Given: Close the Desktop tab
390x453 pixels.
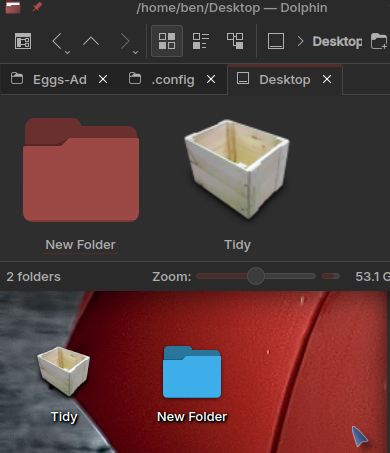Looking at the screenshot, I should tap(327, 79).
